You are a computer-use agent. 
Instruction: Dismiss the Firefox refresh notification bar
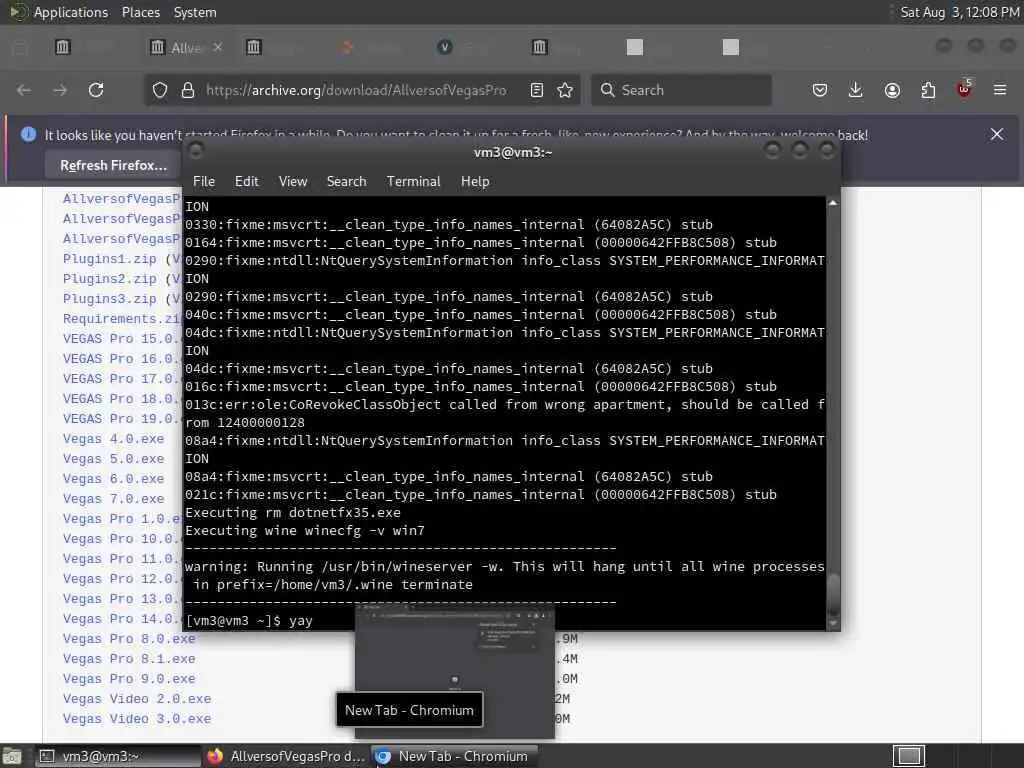point(997,135)
